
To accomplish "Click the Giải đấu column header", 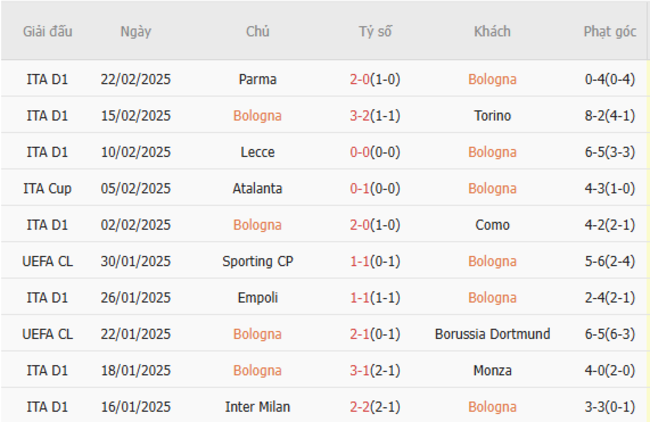I will (47, 32).
